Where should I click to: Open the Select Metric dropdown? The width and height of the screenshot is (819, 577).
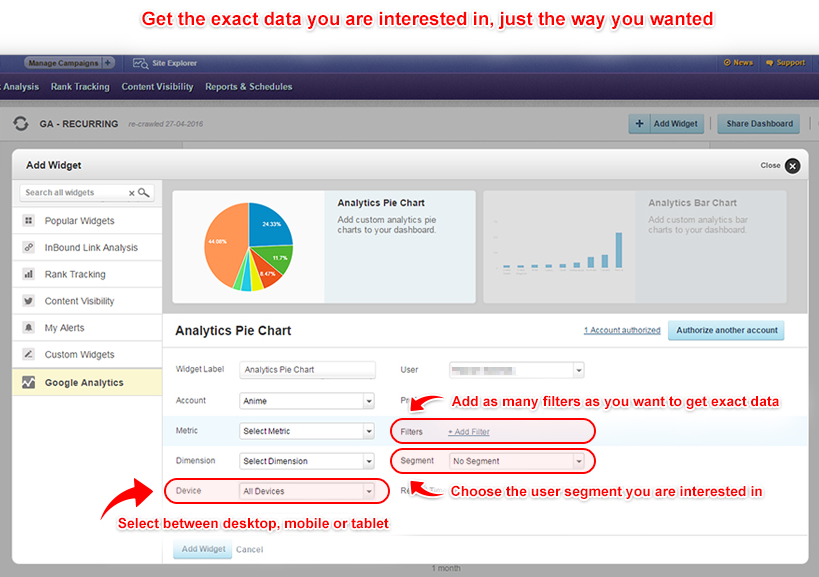click(307, 431)
